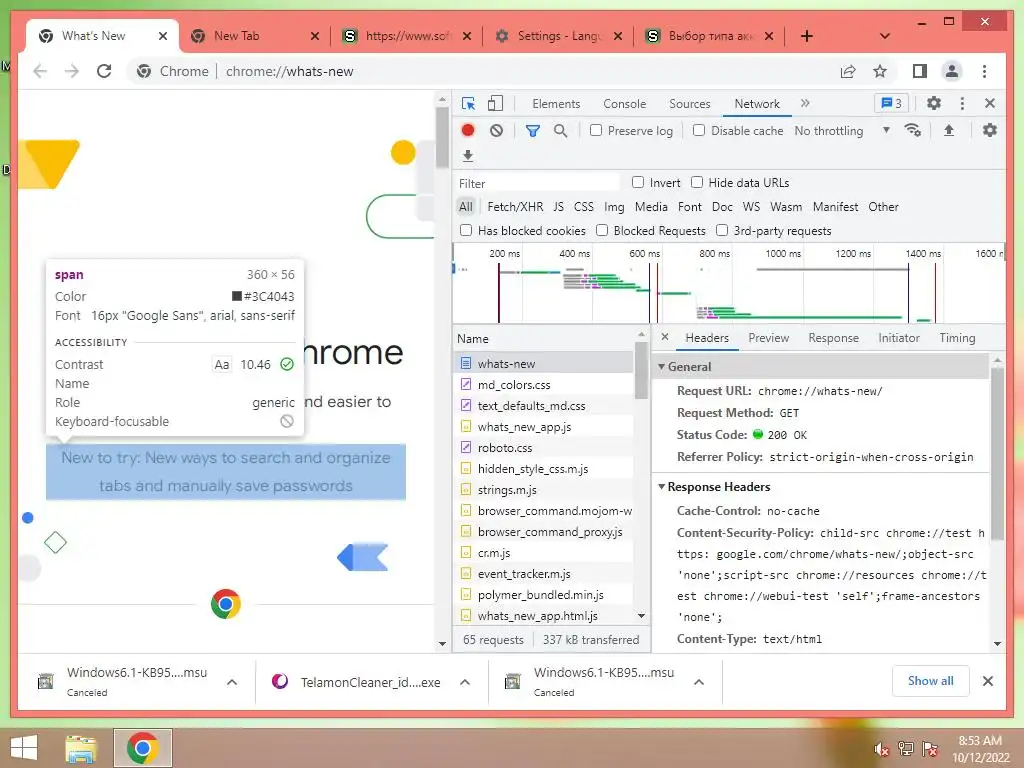
Task: Click the share page icon
Action: click(x=848, y=71)
